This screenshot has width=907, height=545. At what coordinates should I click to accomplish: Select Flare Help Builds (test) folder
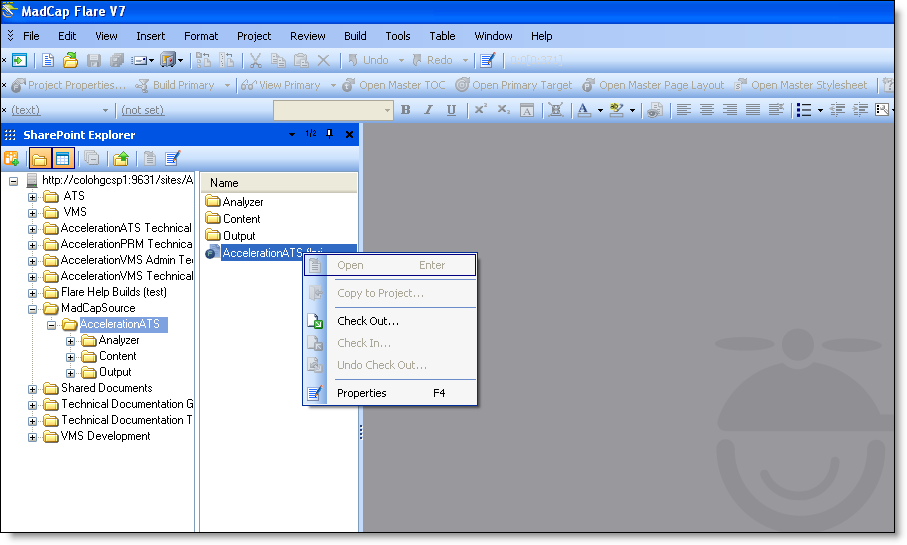(114, 292)
